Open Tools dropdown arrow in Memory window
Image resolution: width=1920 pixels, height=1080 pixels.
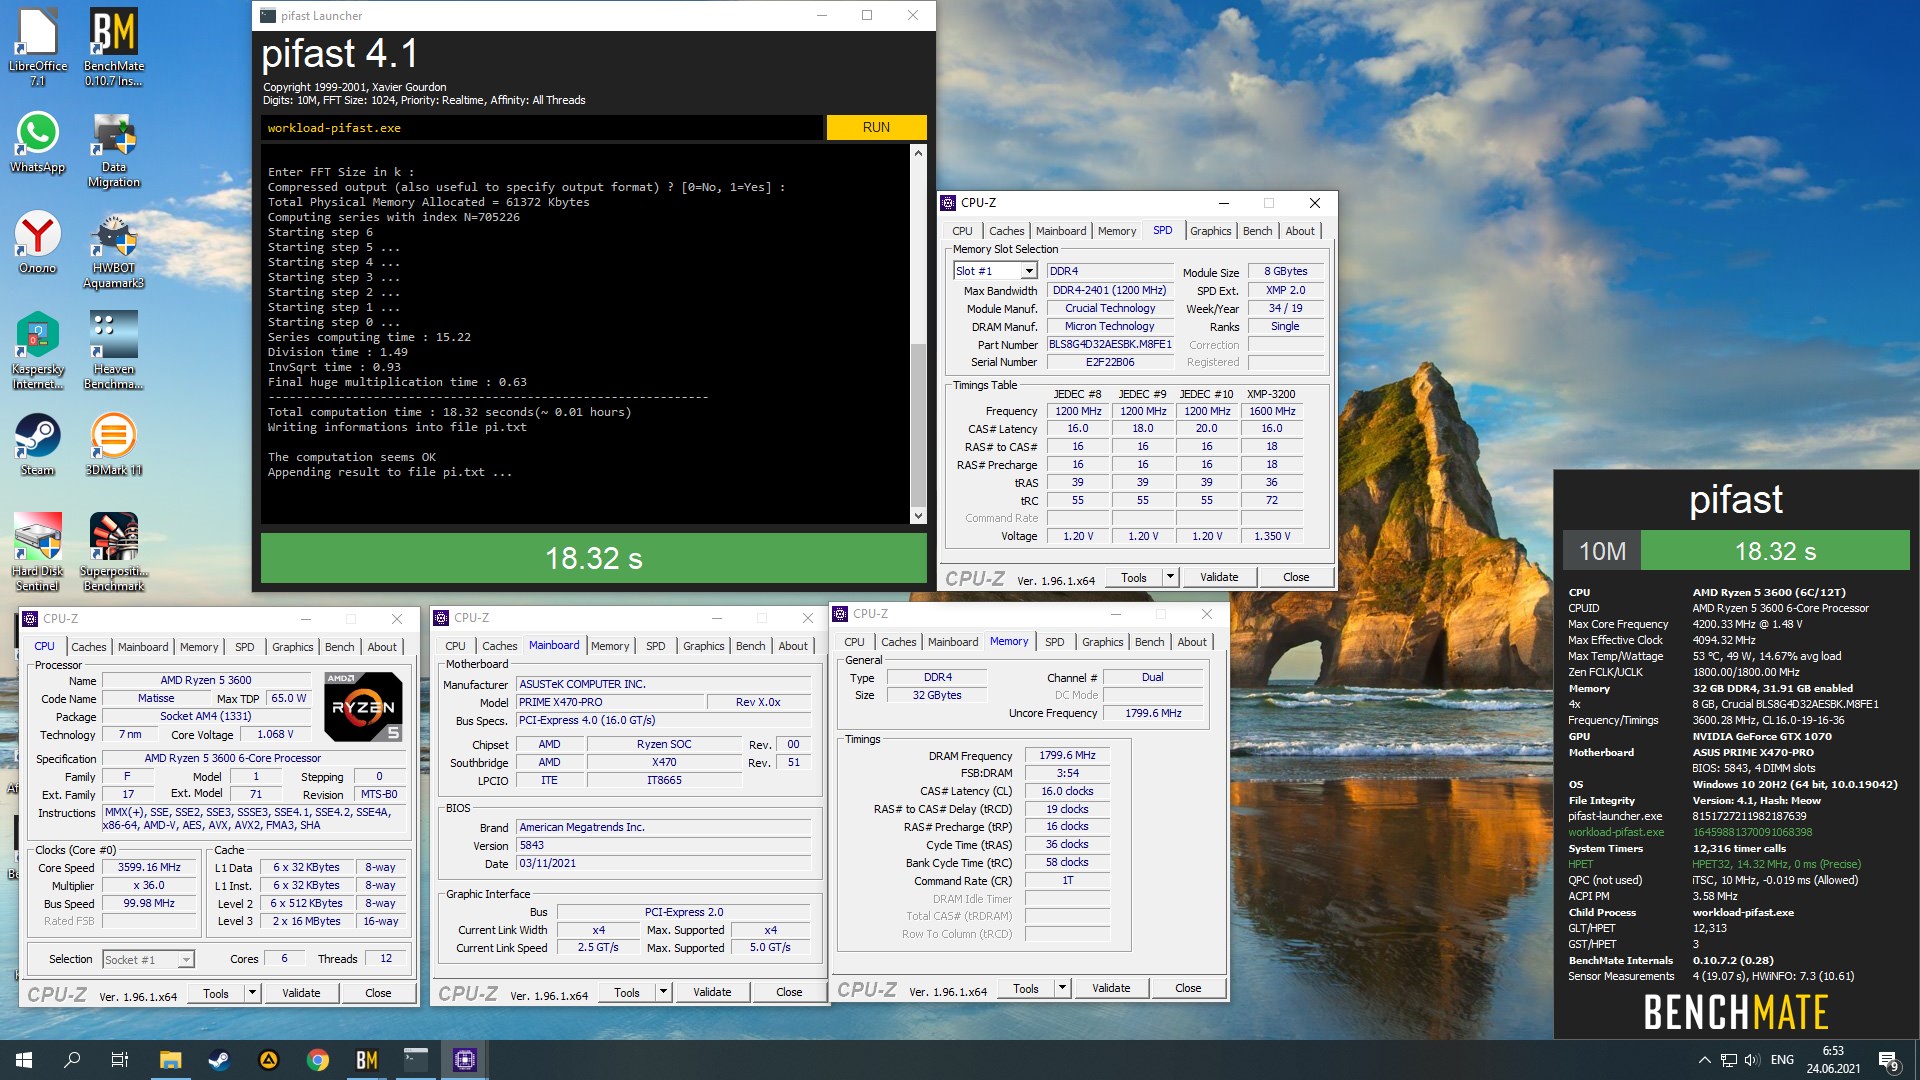pyautogui.click(x=1062, y=988)
